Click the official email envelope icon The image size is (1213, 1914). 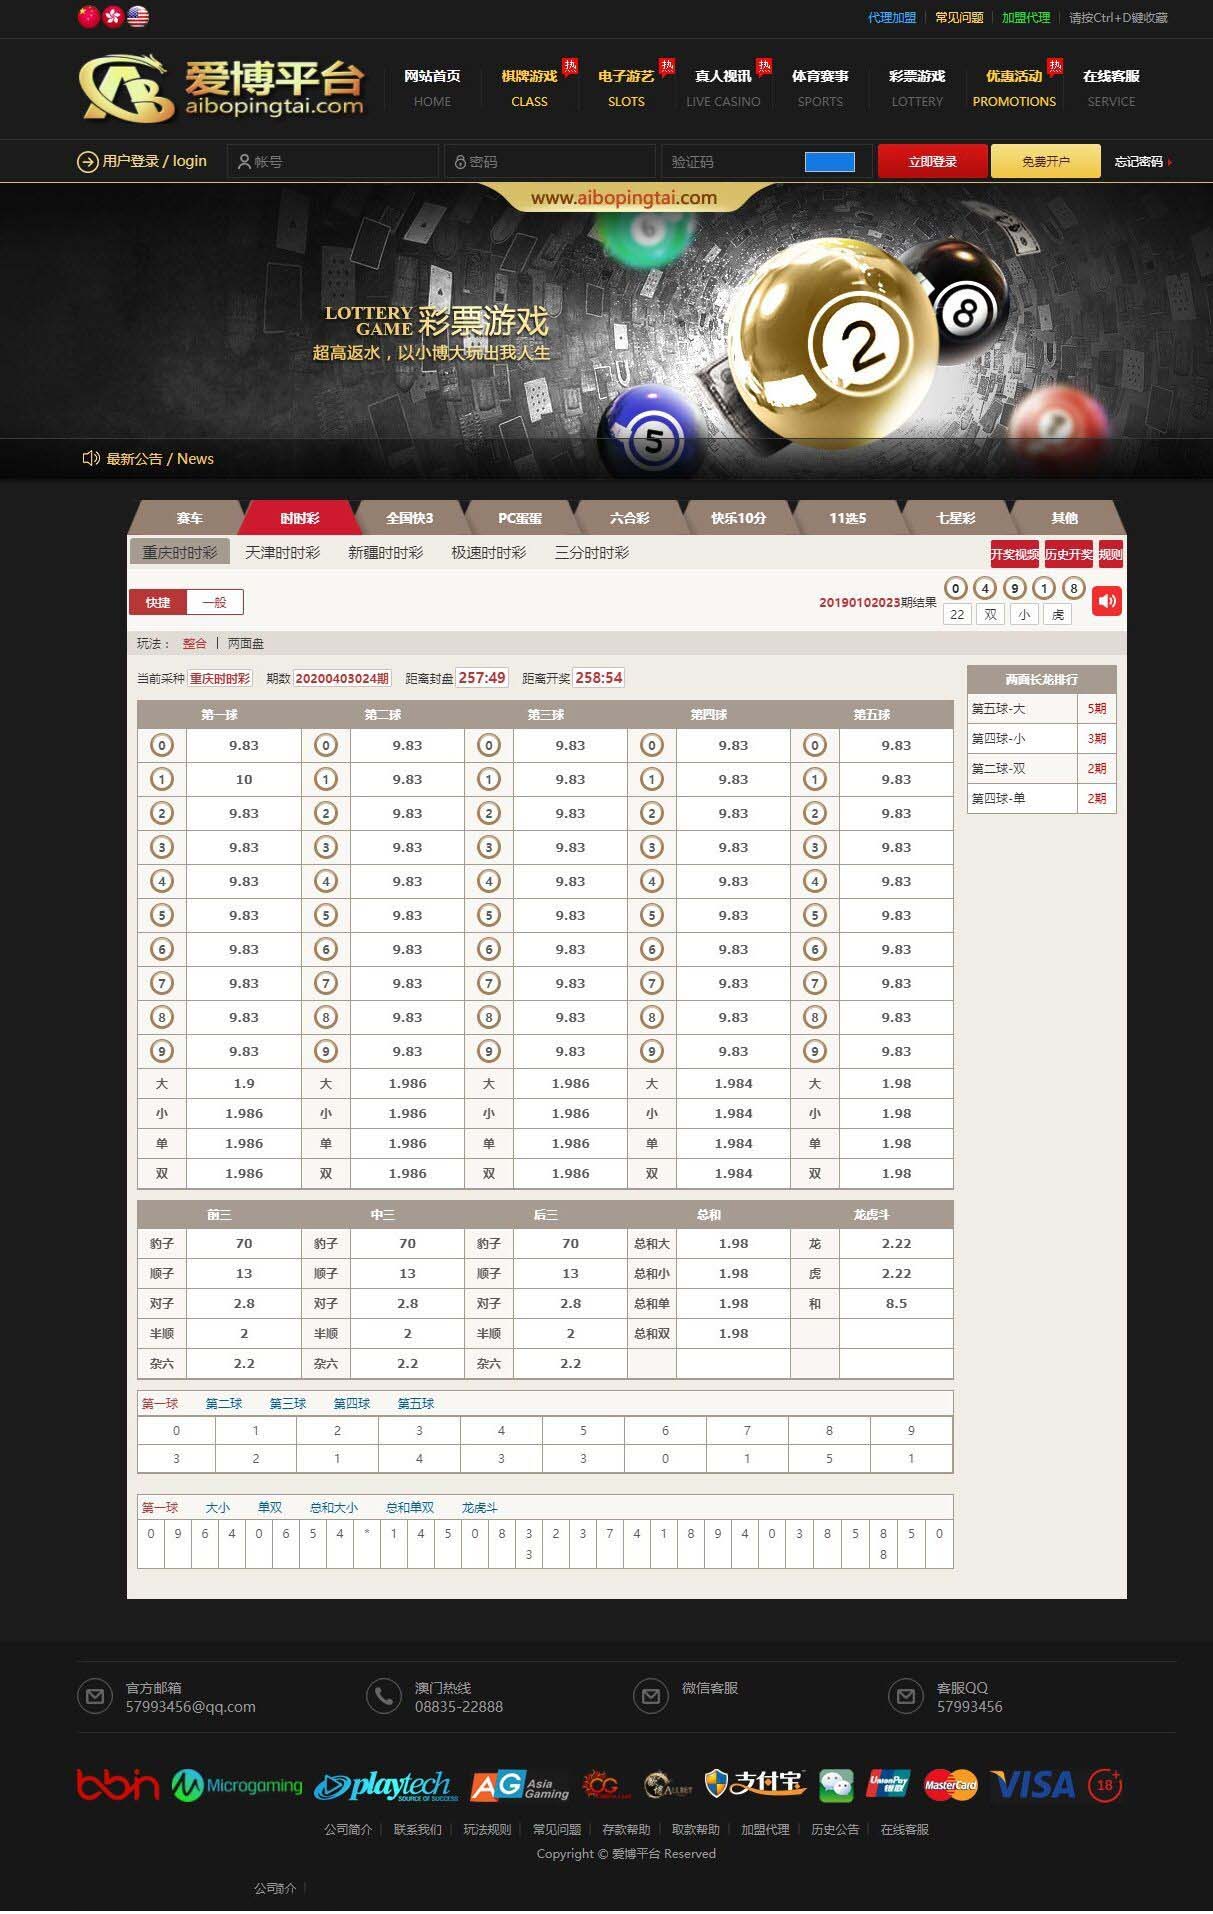[x=95, y=1696]
